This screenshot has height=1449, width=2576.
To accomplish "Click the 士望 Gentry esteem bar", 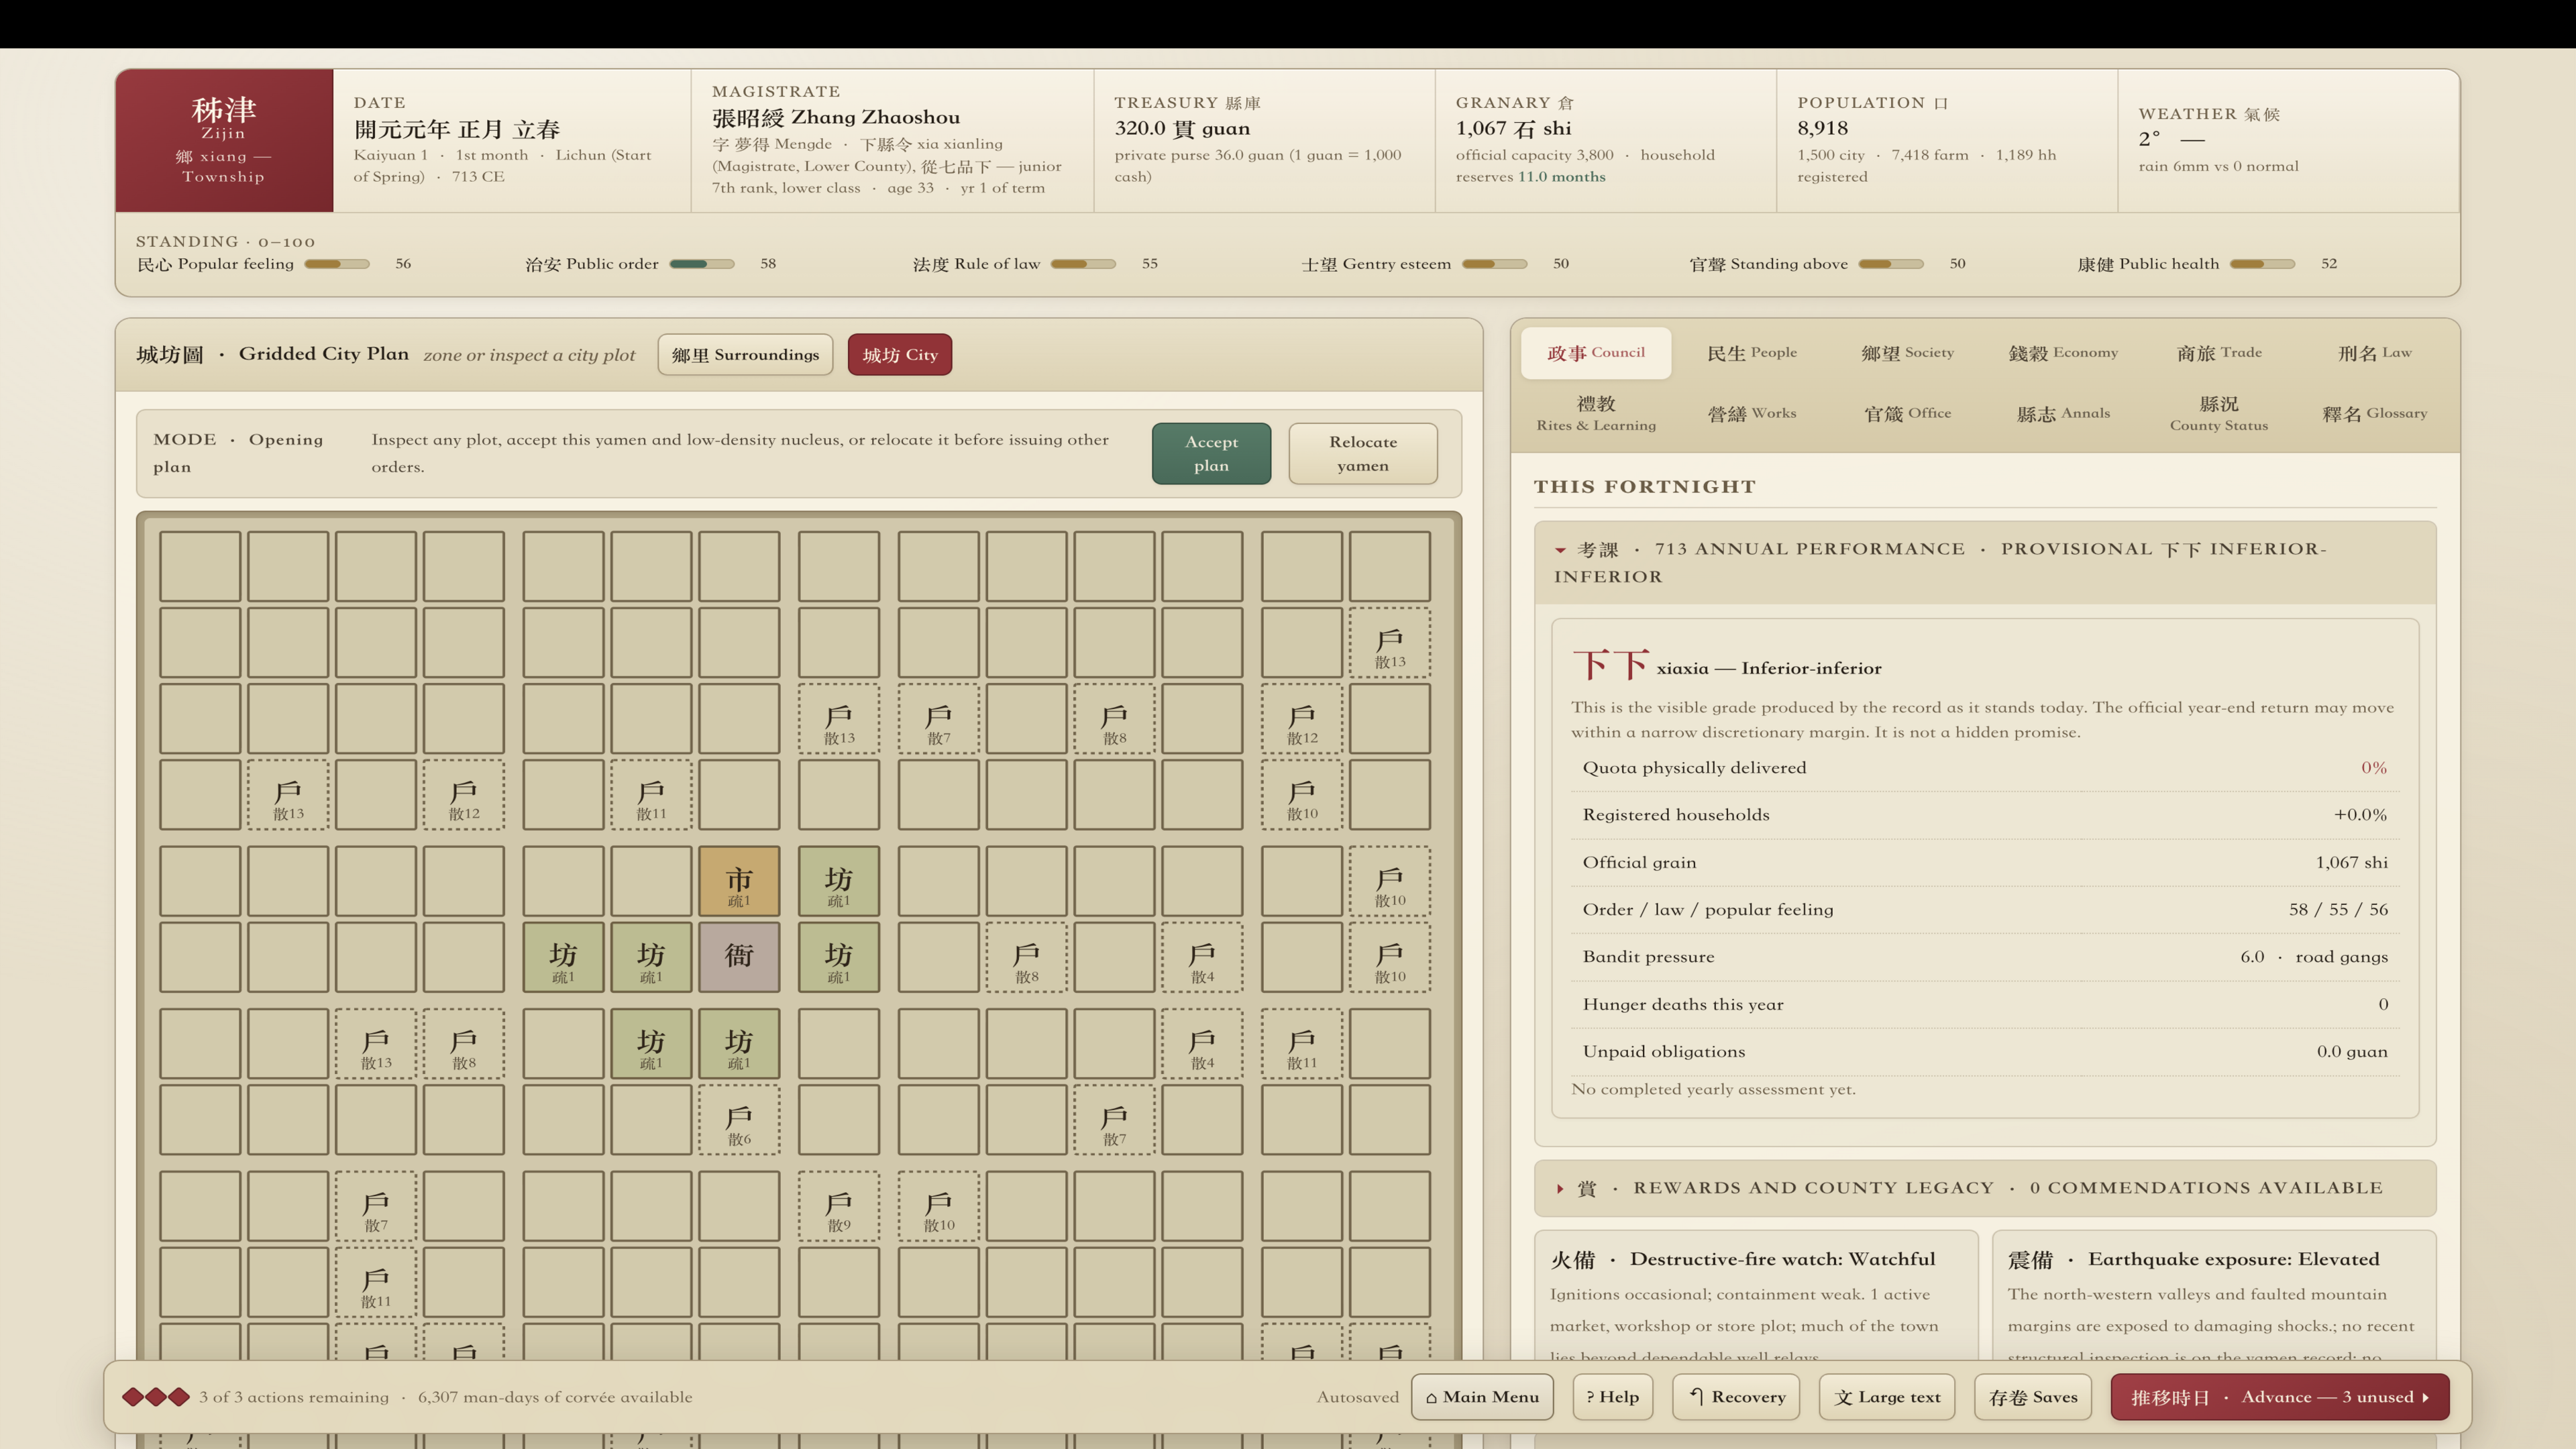I will [x=1494, y=264].
